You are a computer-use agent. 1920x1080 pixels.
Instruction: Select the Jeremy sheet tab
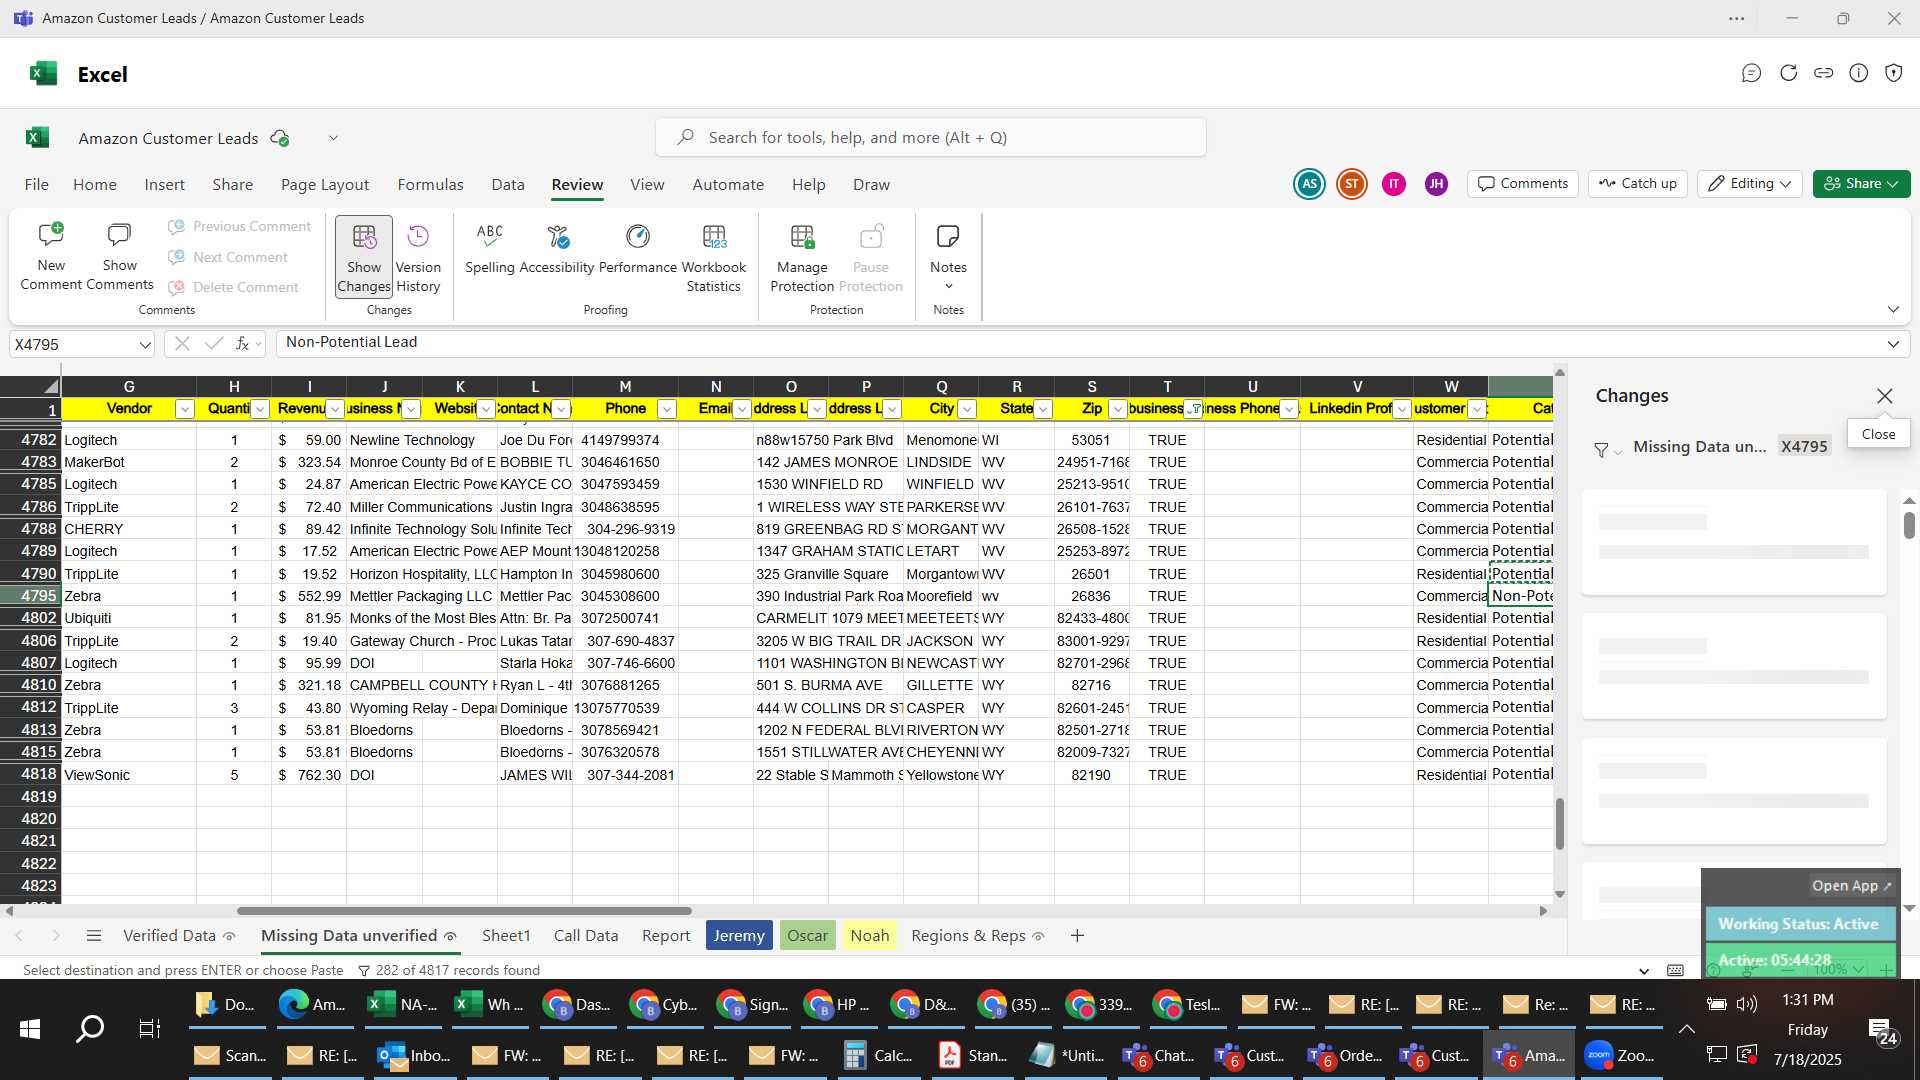tap(739, 936)
